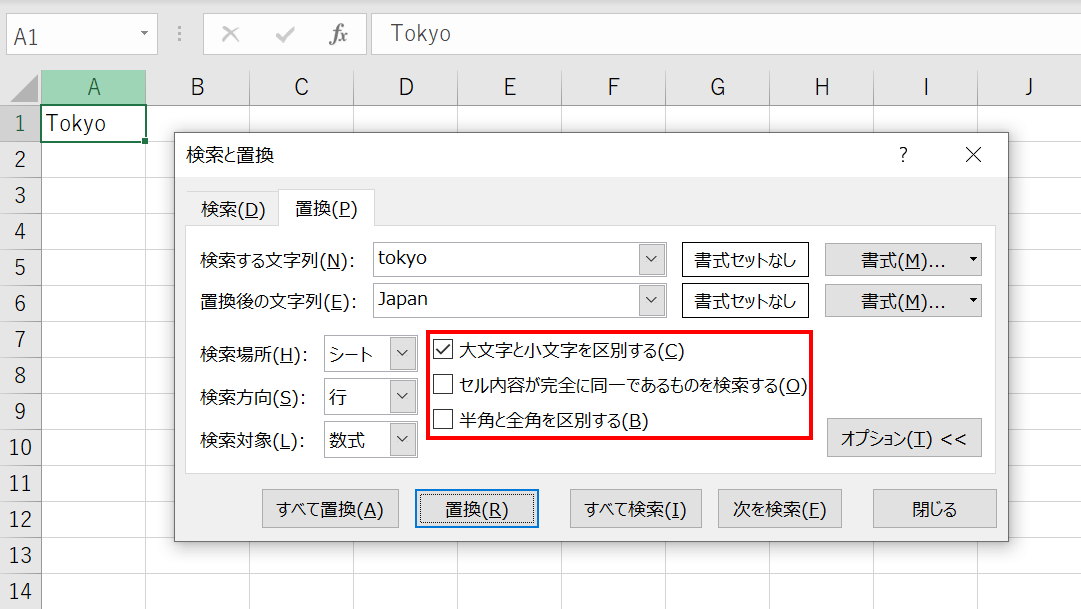Enable セル内容が完全に同一であるものを検索する checkbox
This screenshot has height=609, width=1081.
443,386
